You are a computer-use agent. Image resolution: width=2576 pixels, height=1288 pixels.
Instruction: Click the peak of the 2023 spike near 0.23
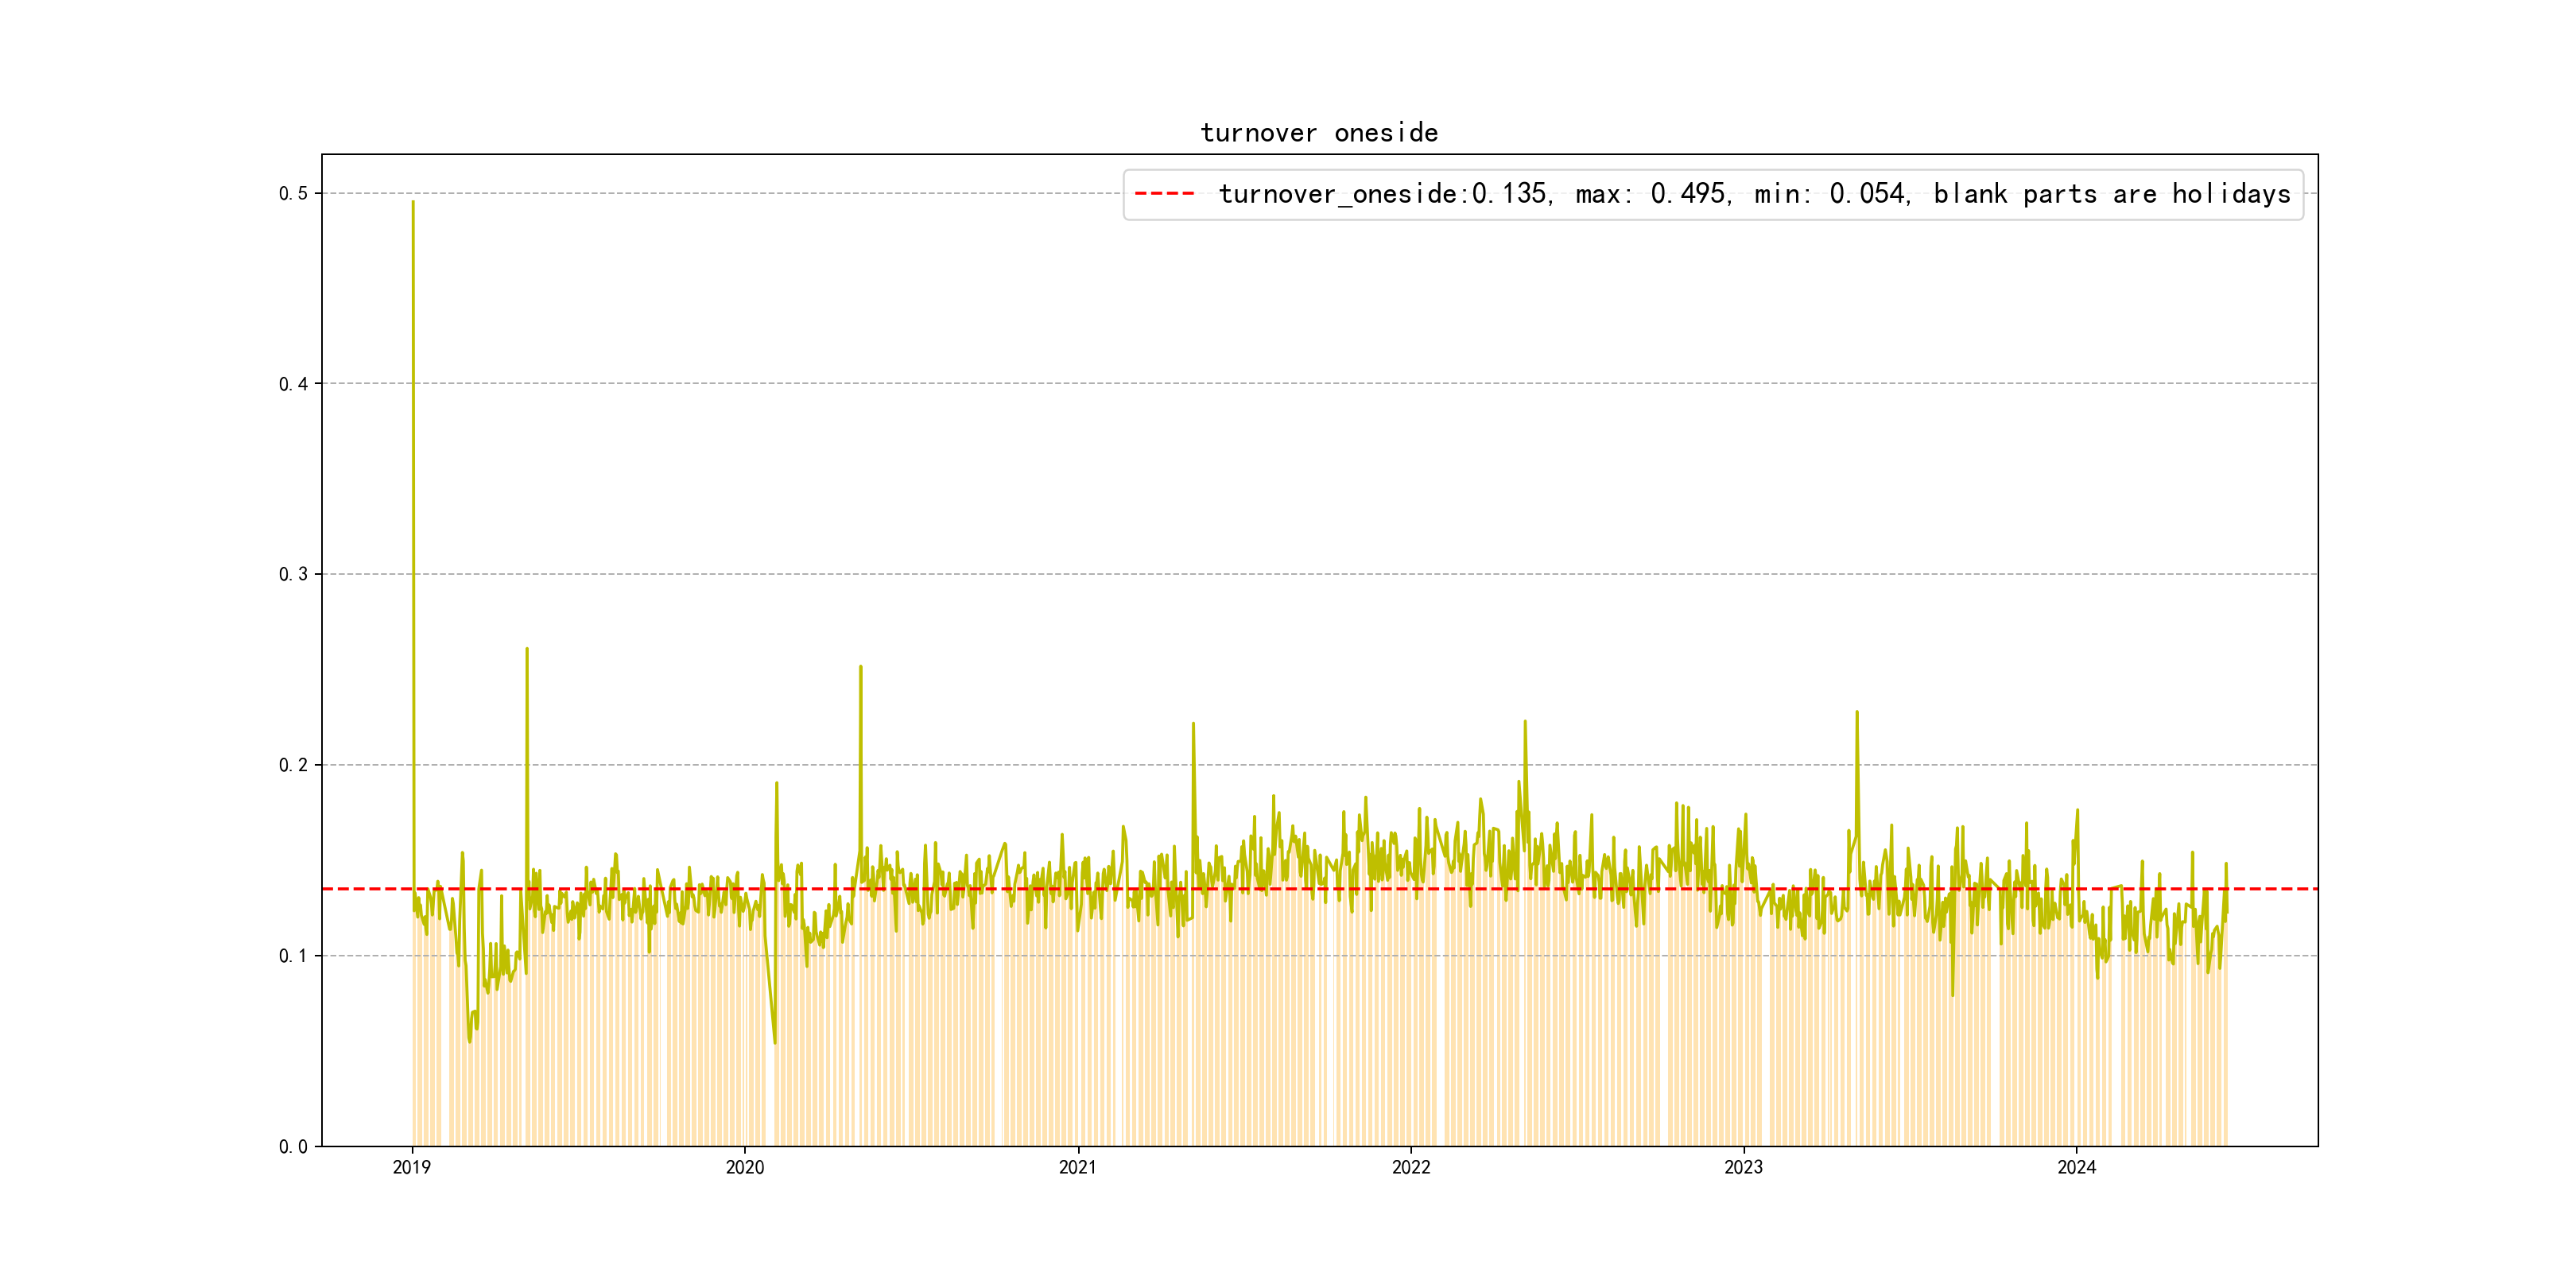tap(1857, 713)
